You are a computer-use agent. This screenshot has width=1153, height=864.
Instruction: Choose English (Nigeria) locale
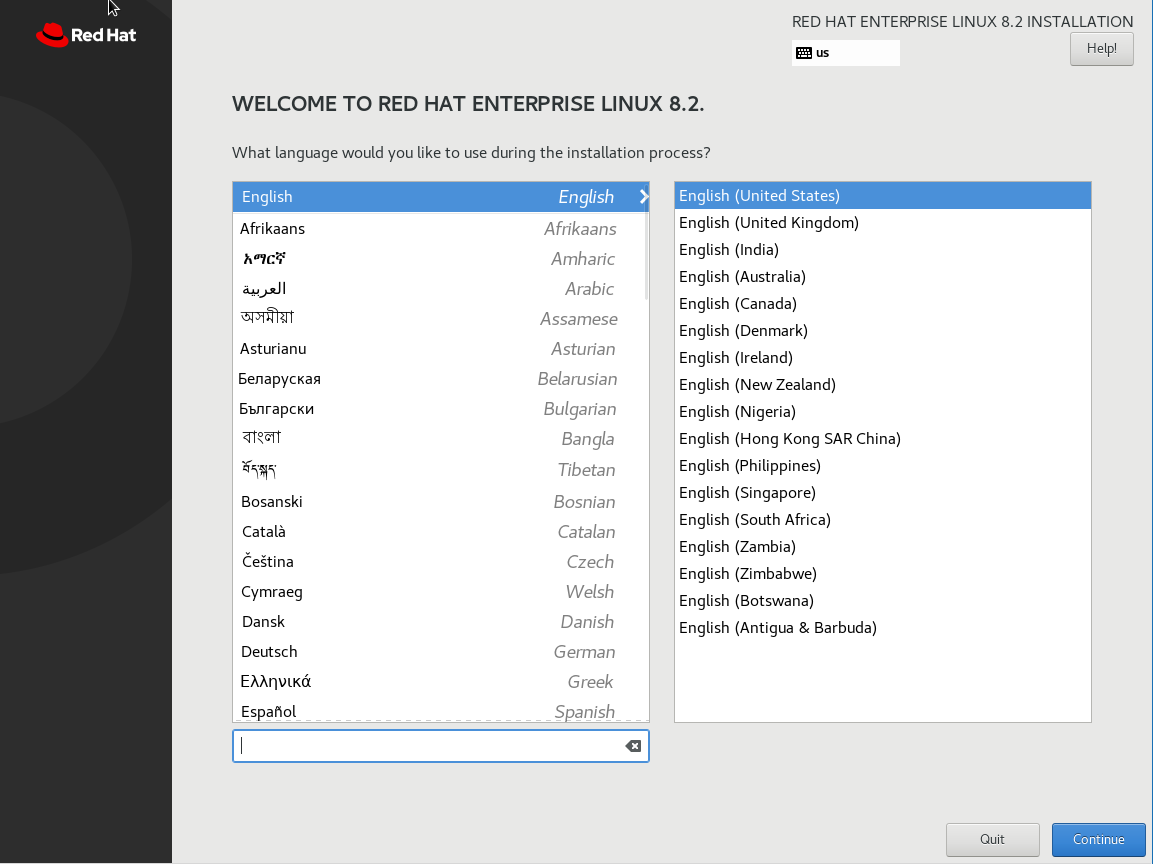click(x=882, y=412)
